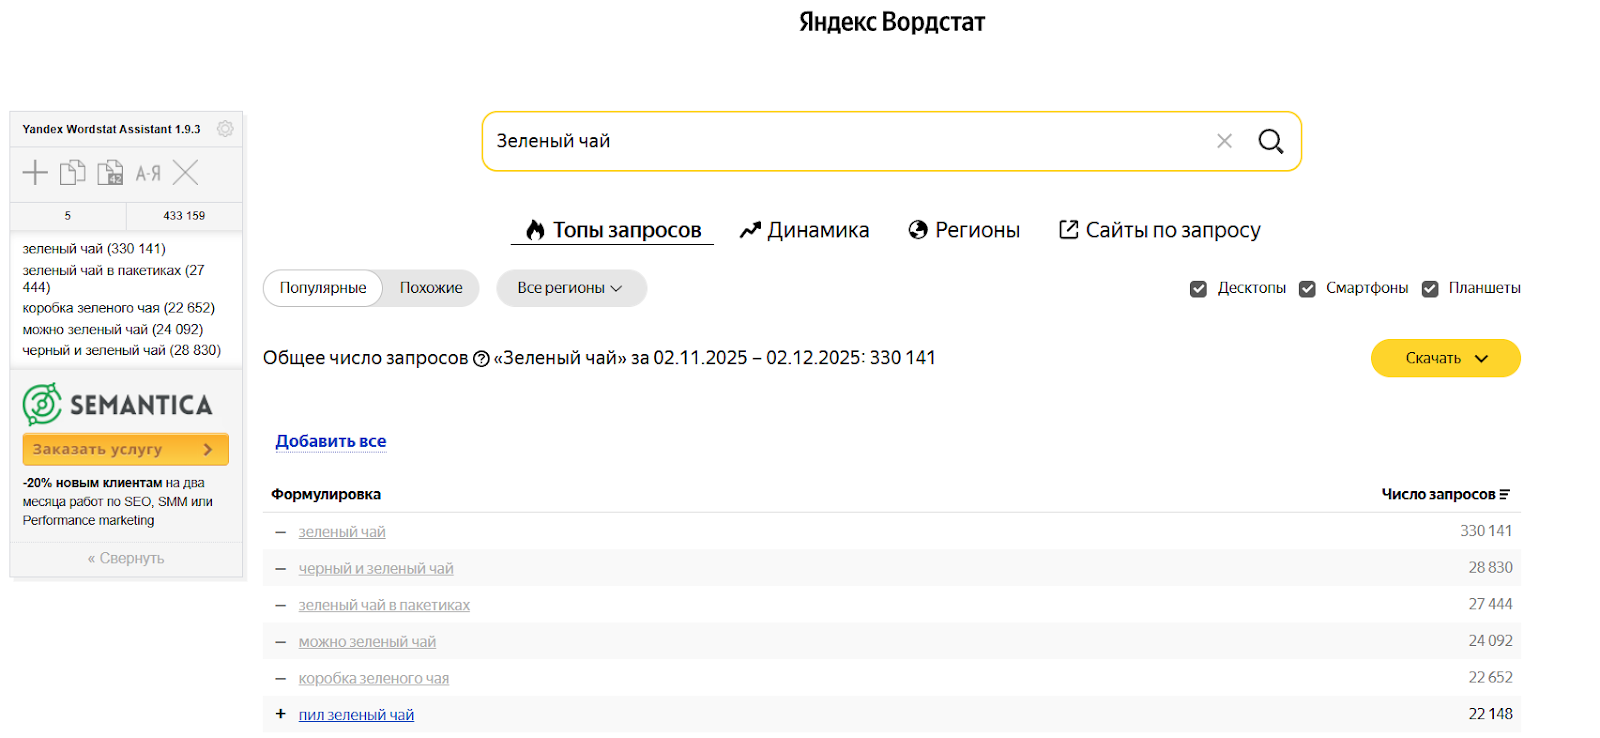Screen dimensions: 1600x738
Task: Copy list with frequencies using the 42 icon
Action: [110, 173]
